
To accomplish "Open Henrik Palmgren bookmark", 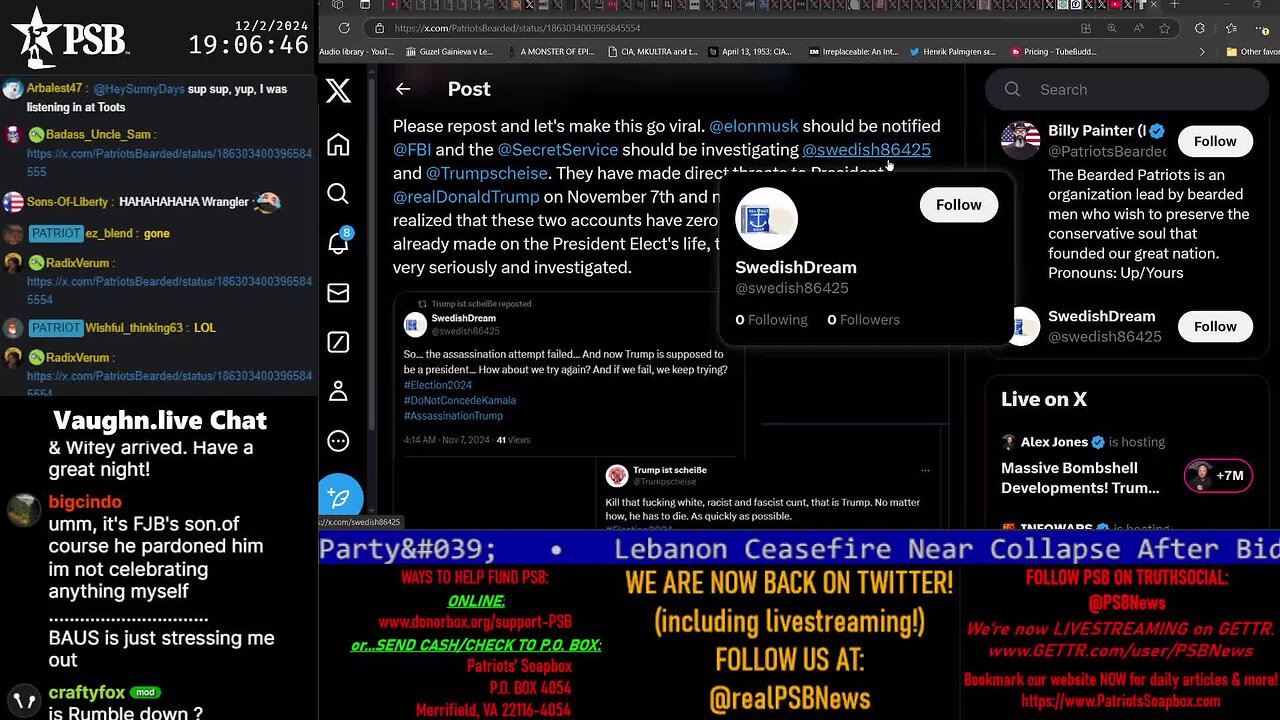I will coord(953,52).
